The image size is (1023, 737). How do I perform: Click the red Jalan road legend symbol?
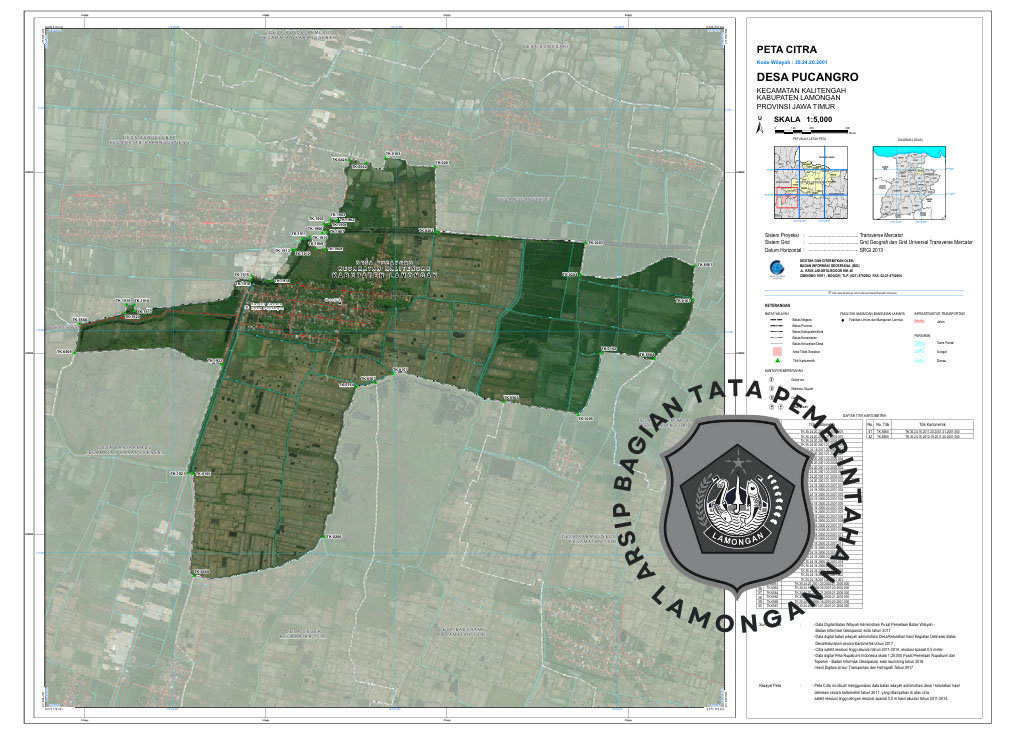[x=921, y=323]
